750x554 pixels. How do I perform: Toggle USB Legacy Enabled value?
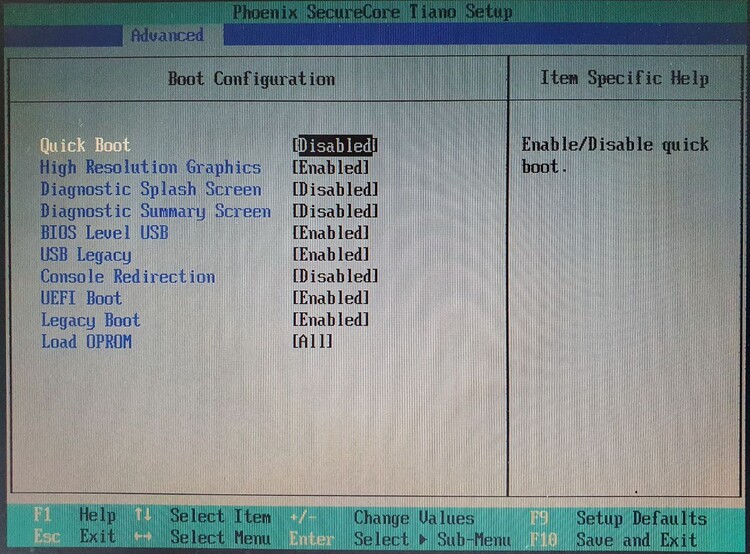click(x=331, y=255)
